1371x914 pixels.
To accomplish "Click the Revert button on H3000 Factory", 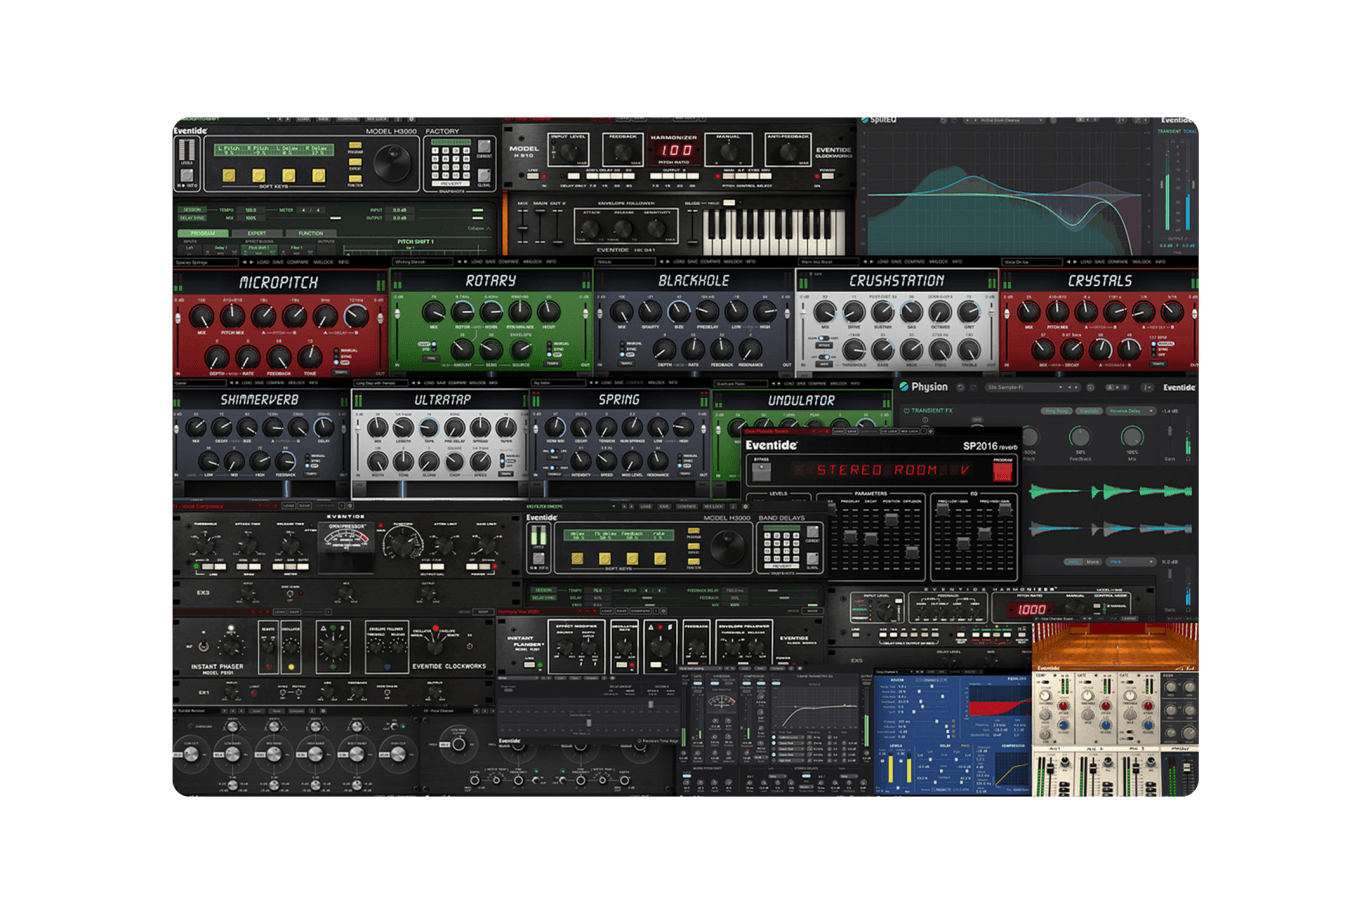I will [451, 184].
